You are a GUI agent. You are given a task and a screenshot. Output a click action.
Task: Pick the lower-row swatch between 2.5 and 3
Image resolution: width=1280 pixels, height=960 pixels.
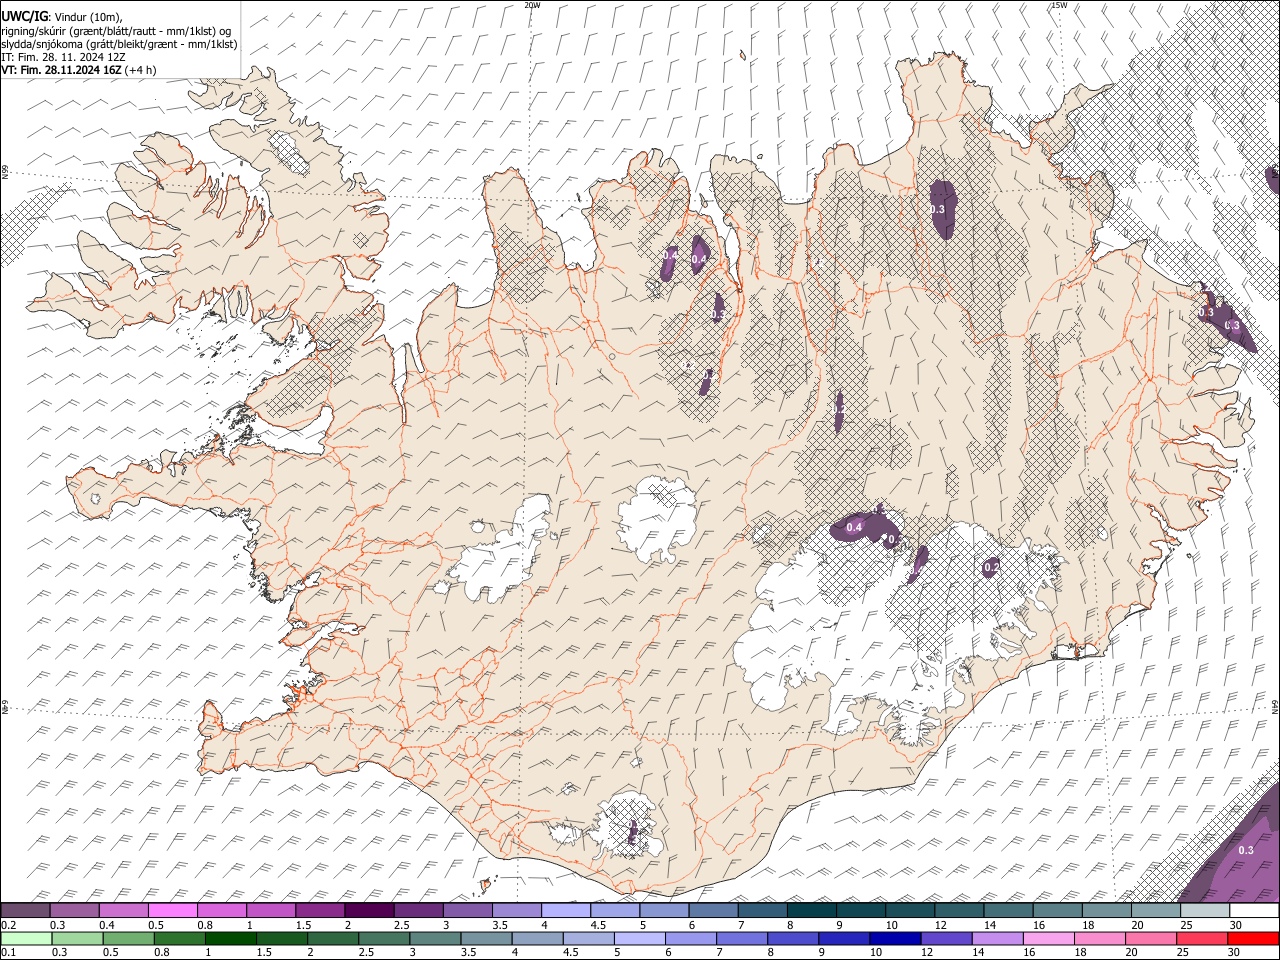(x=384, y=938)
